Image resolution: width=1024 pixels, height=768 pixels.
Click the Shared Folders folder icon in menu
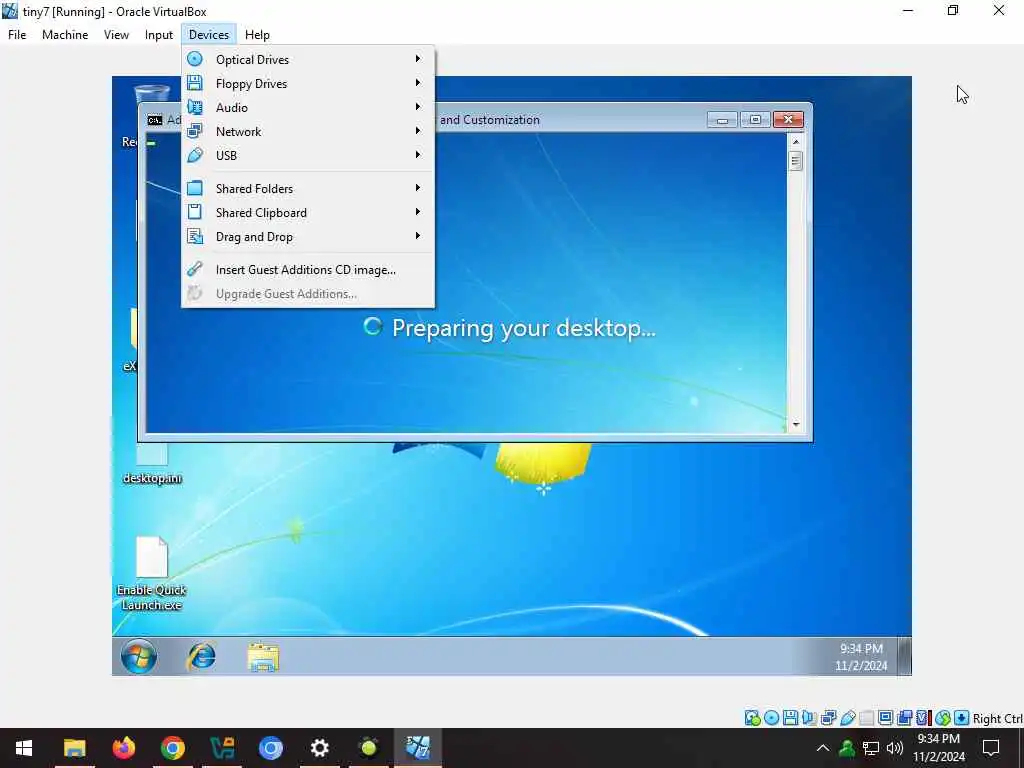pyautogui.click(x=195, y=188)
